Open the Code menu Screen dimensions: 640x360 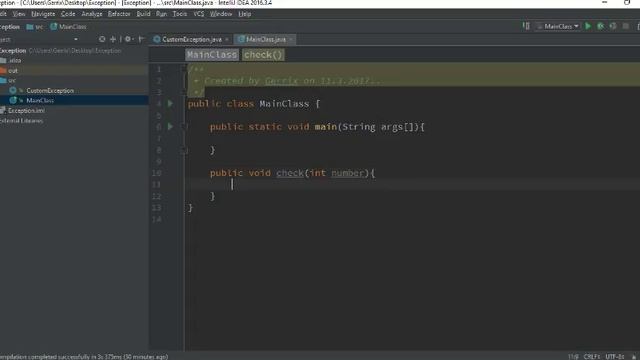[68, 14]
